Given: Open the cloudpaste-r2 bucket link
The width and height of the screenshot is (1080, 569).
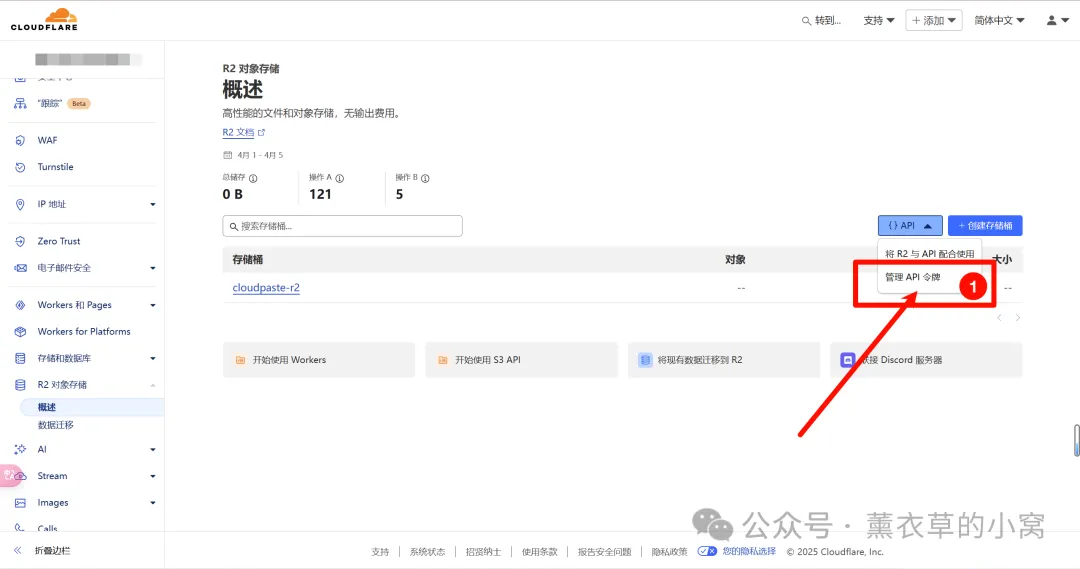Looking at the screenshot, I should pyautogui.click(x=266, y=288).
